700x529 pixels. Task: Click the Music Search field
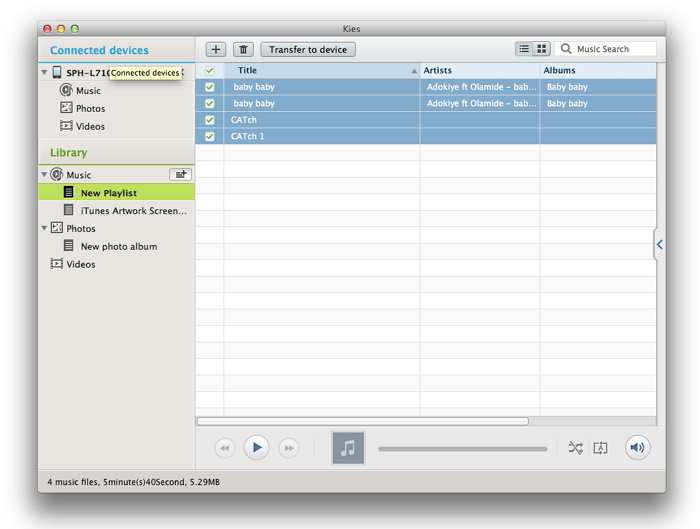[x=605, y=49]
